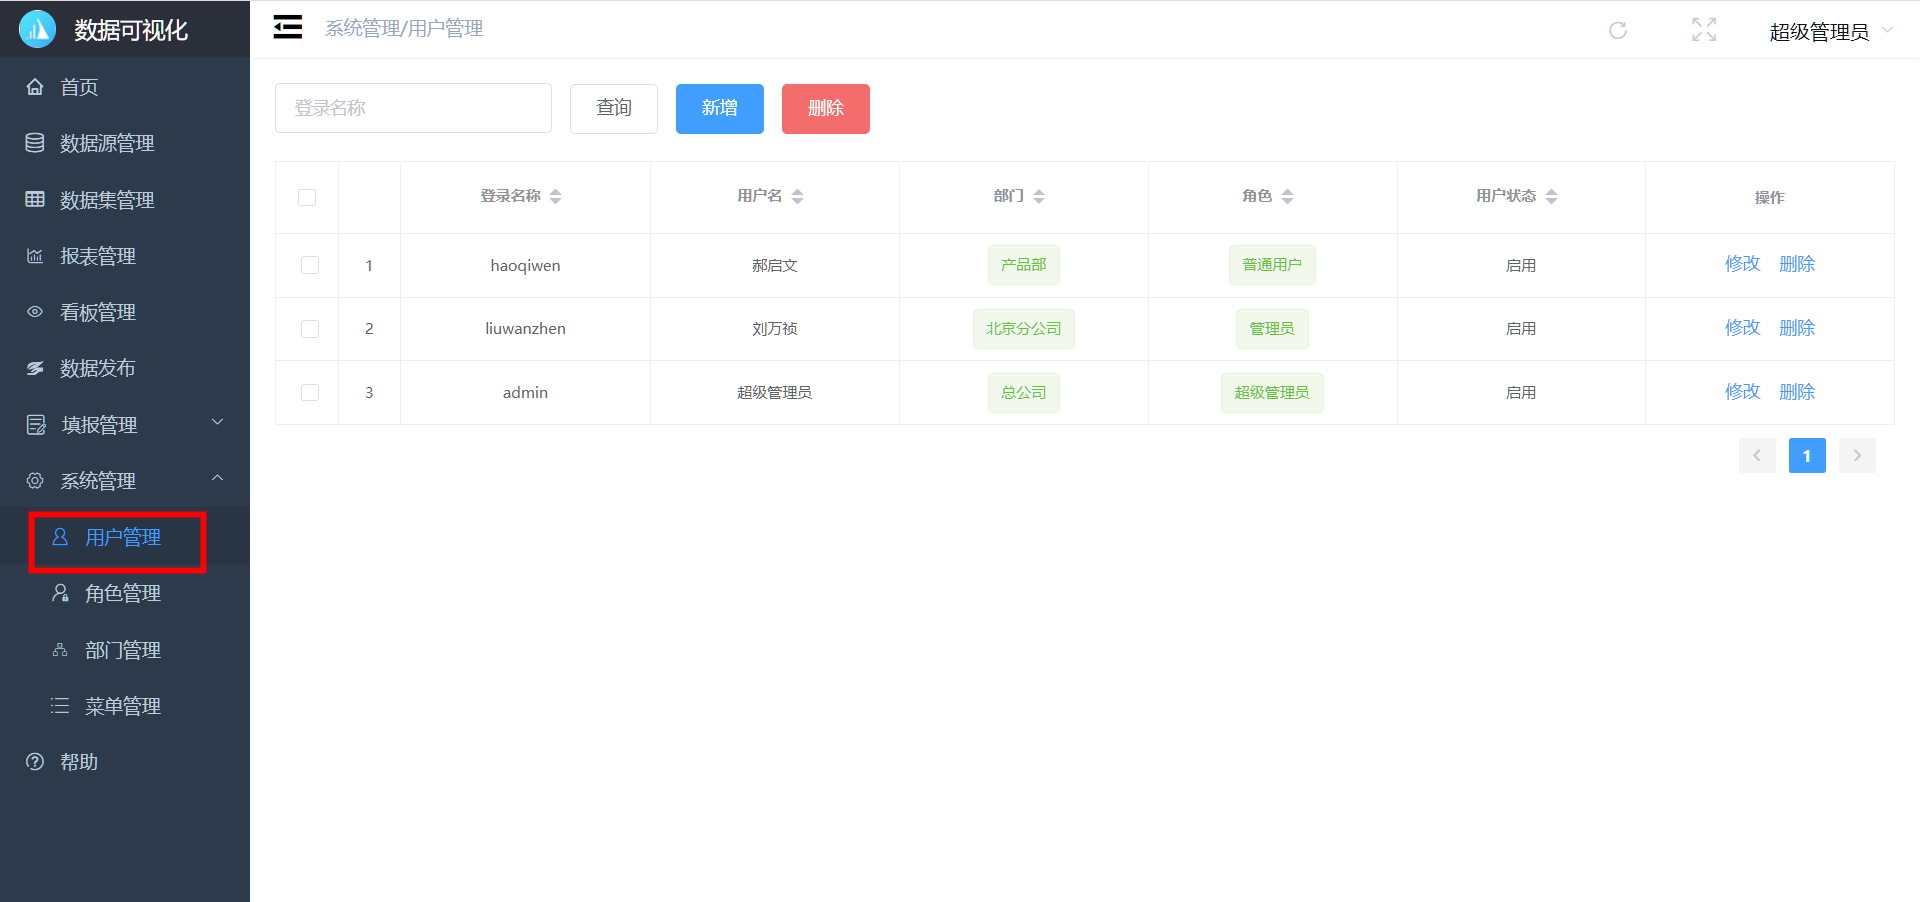
Task: Click the 普通用户 role tag
Action: coord(1272,265)
